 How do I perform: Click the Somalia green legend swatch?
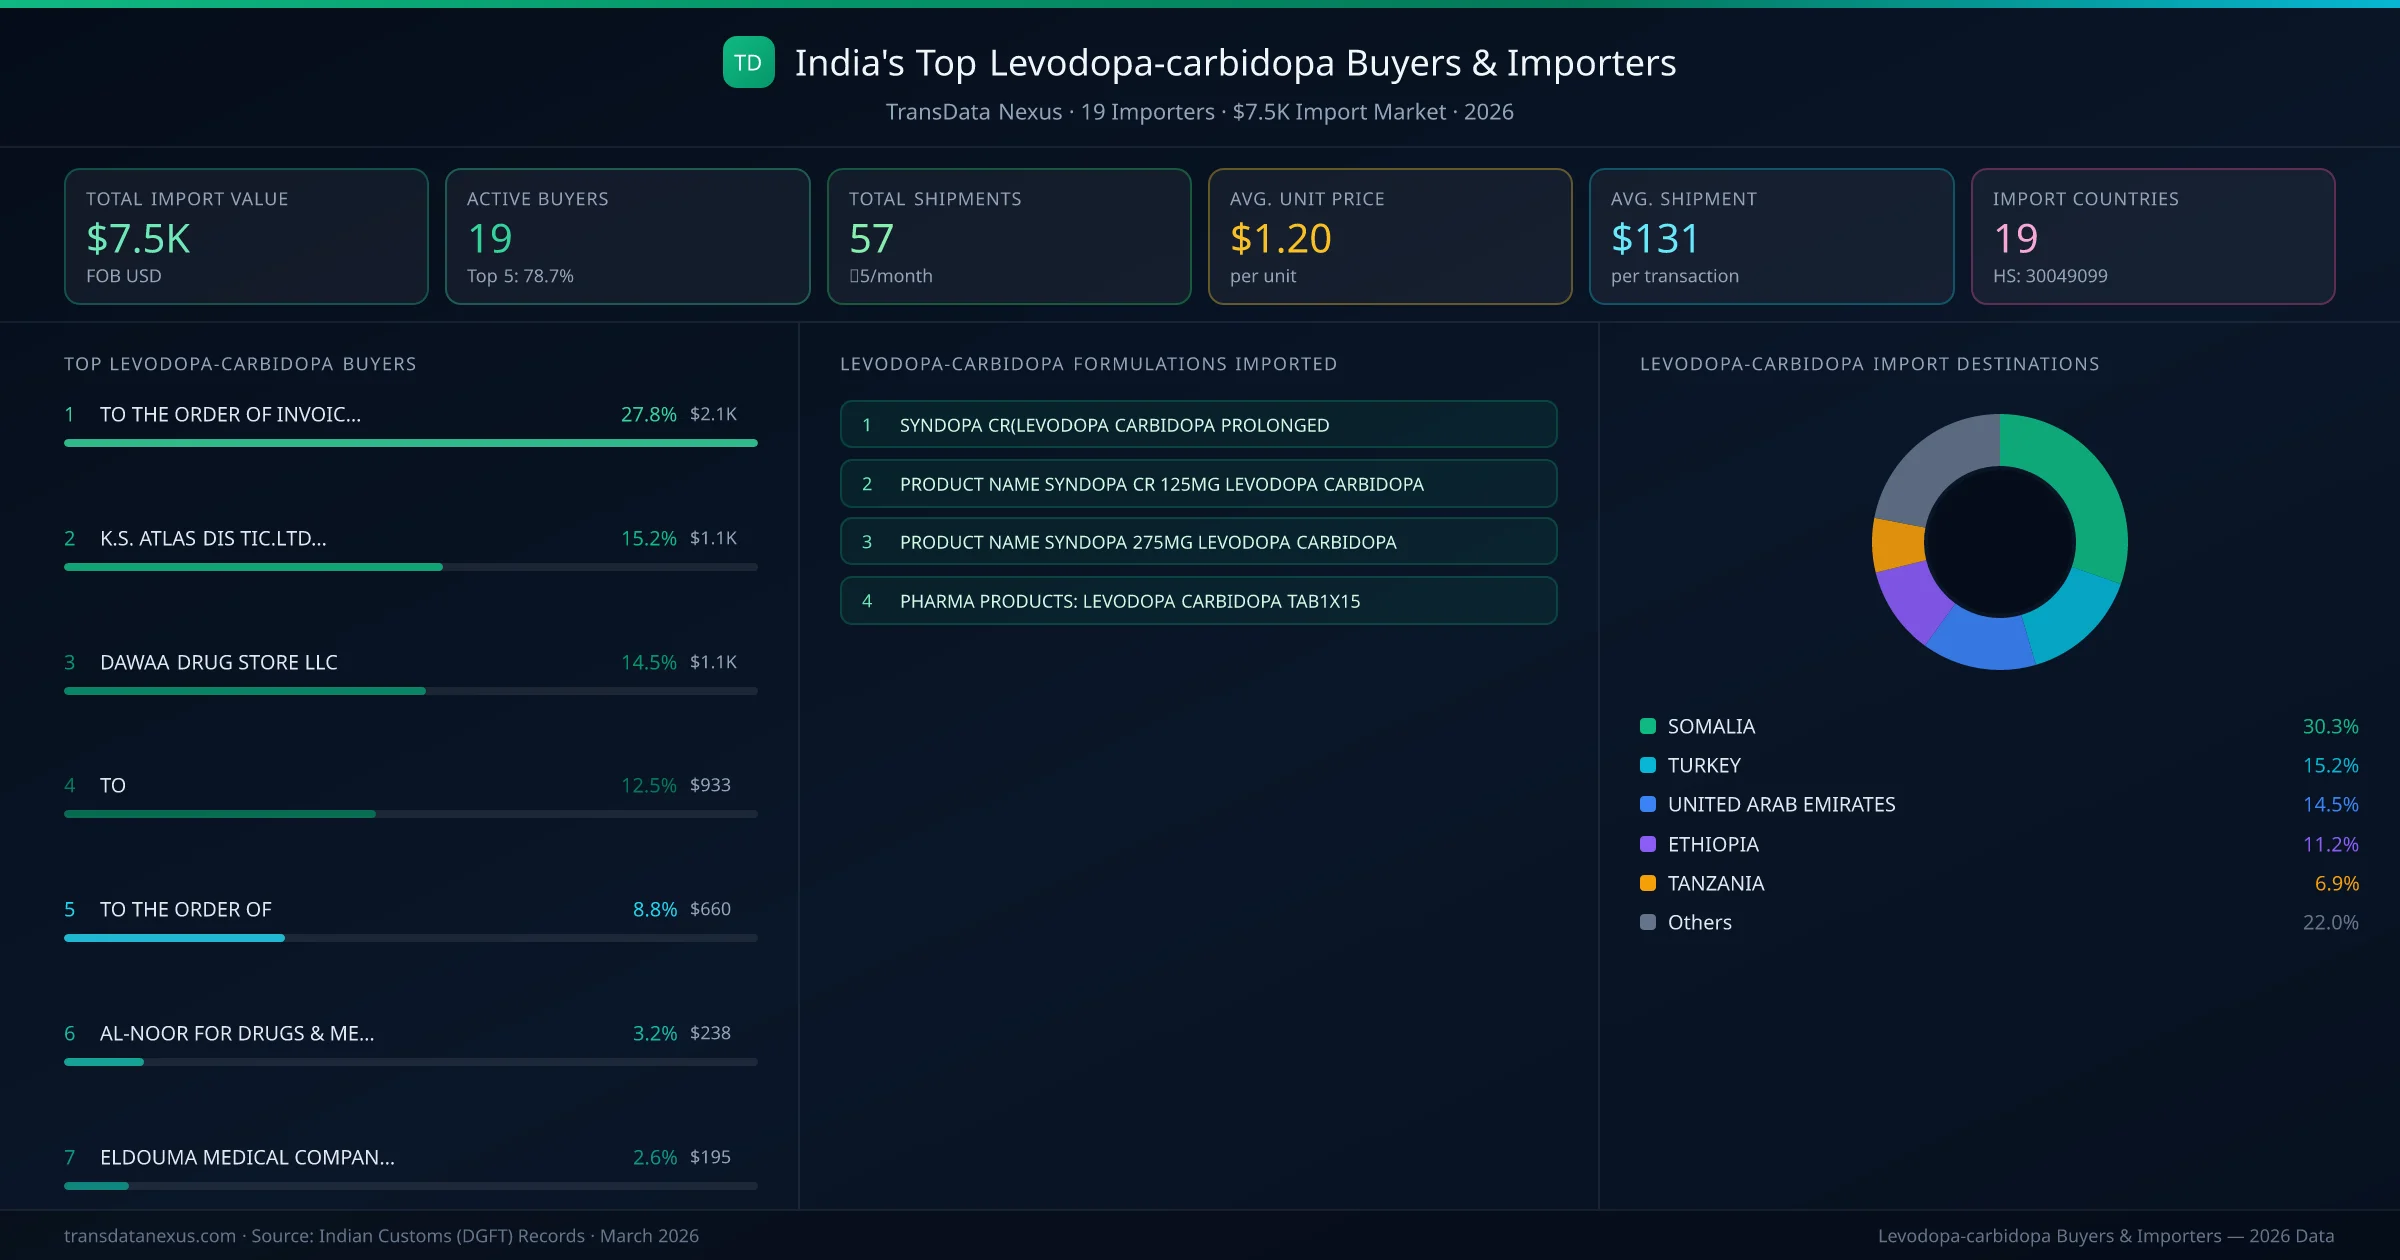(x=1648, y=726)
